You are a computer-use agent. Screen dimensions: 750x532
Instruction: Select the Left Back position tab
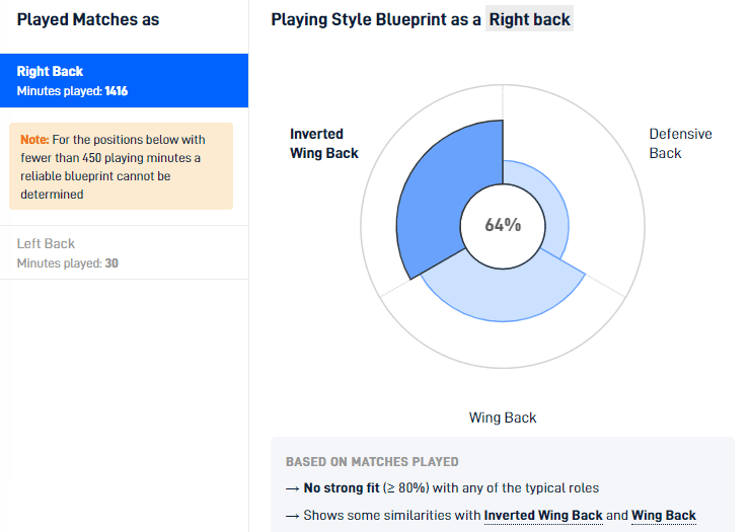coord(124,252)
